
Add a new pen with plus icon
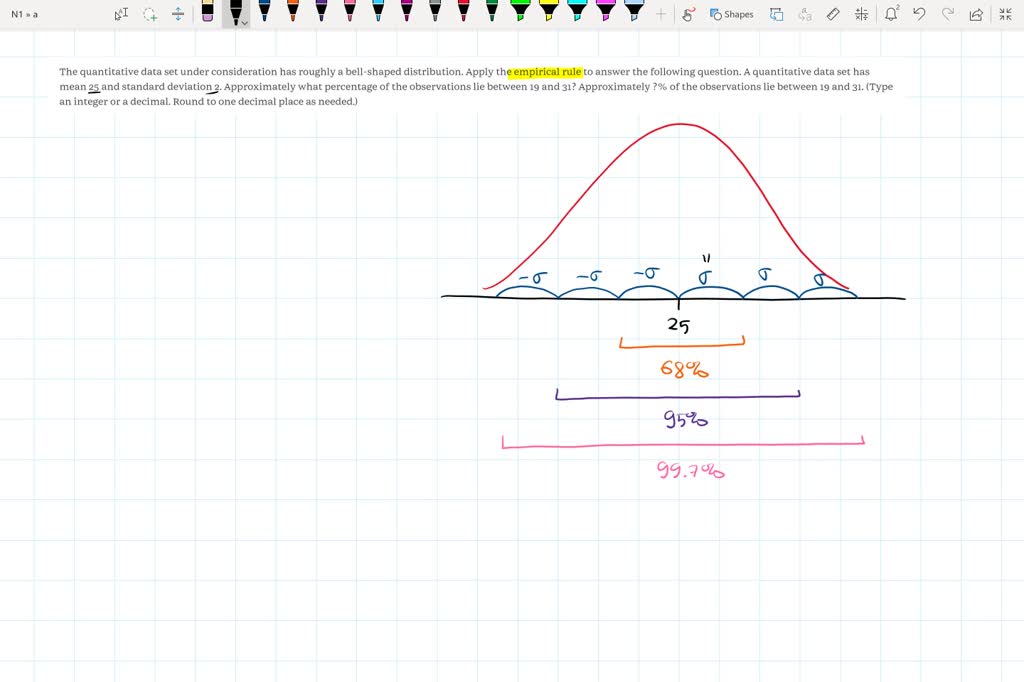[661, 14]
